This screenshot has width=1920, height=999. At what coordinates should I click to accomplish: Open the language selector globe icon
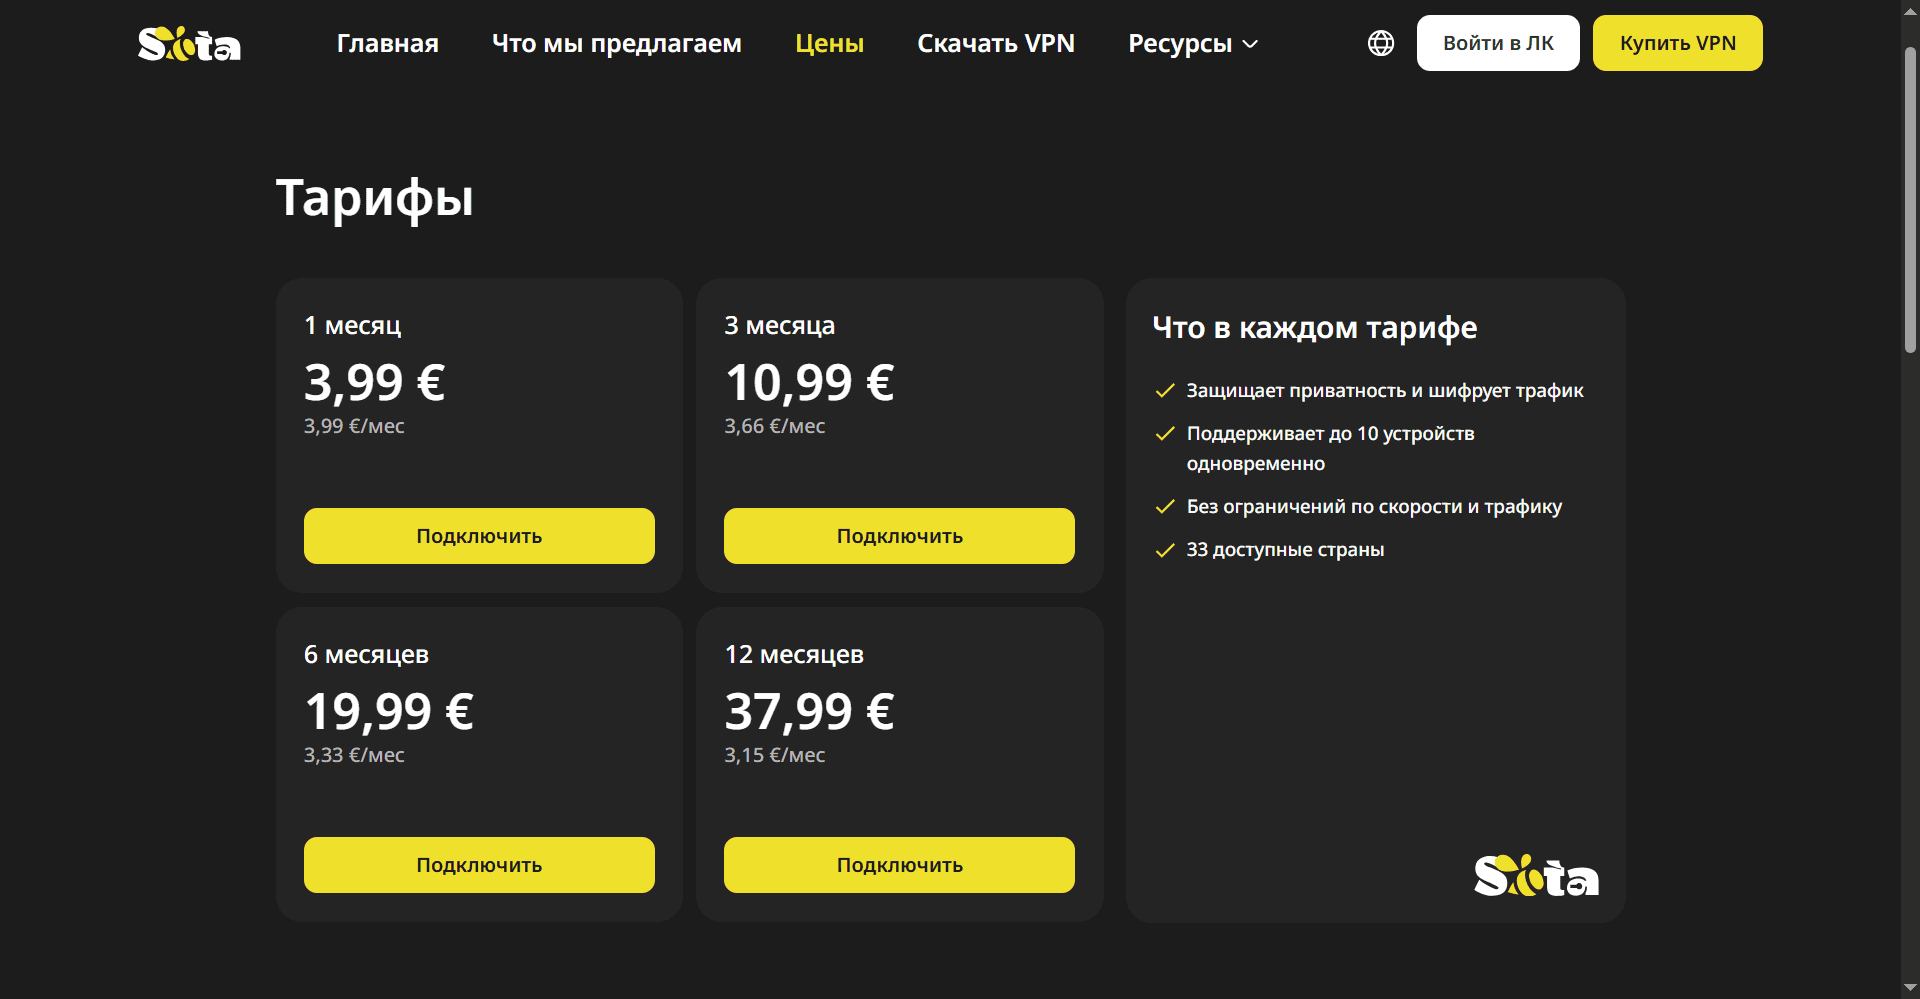tap(1381, 43)
